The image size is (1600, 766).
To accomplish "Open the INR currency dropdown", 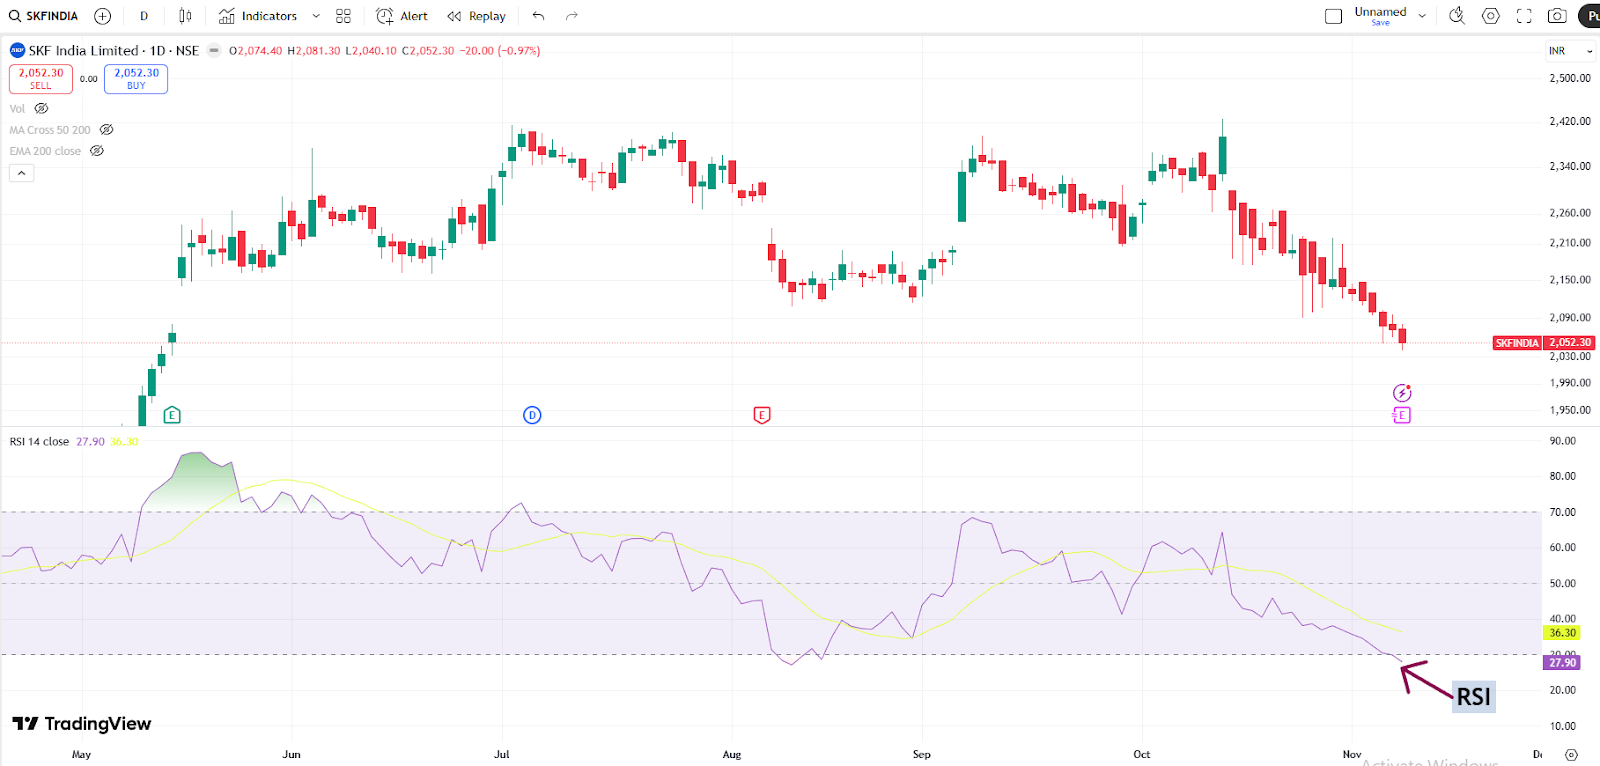I will [1570, 51].
